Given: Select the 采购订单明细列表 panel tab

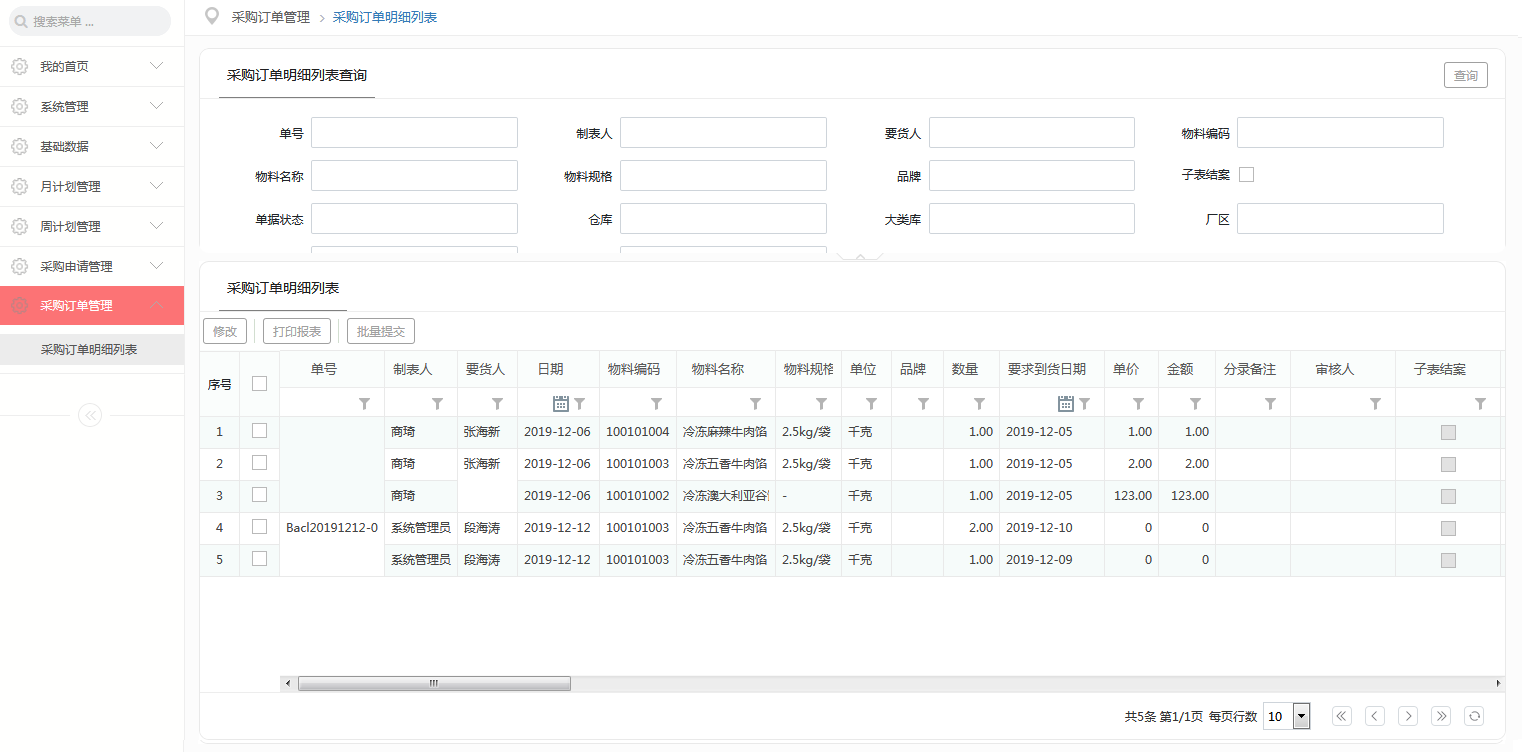Looking at the screenshot, I should [x=283, y=288].
